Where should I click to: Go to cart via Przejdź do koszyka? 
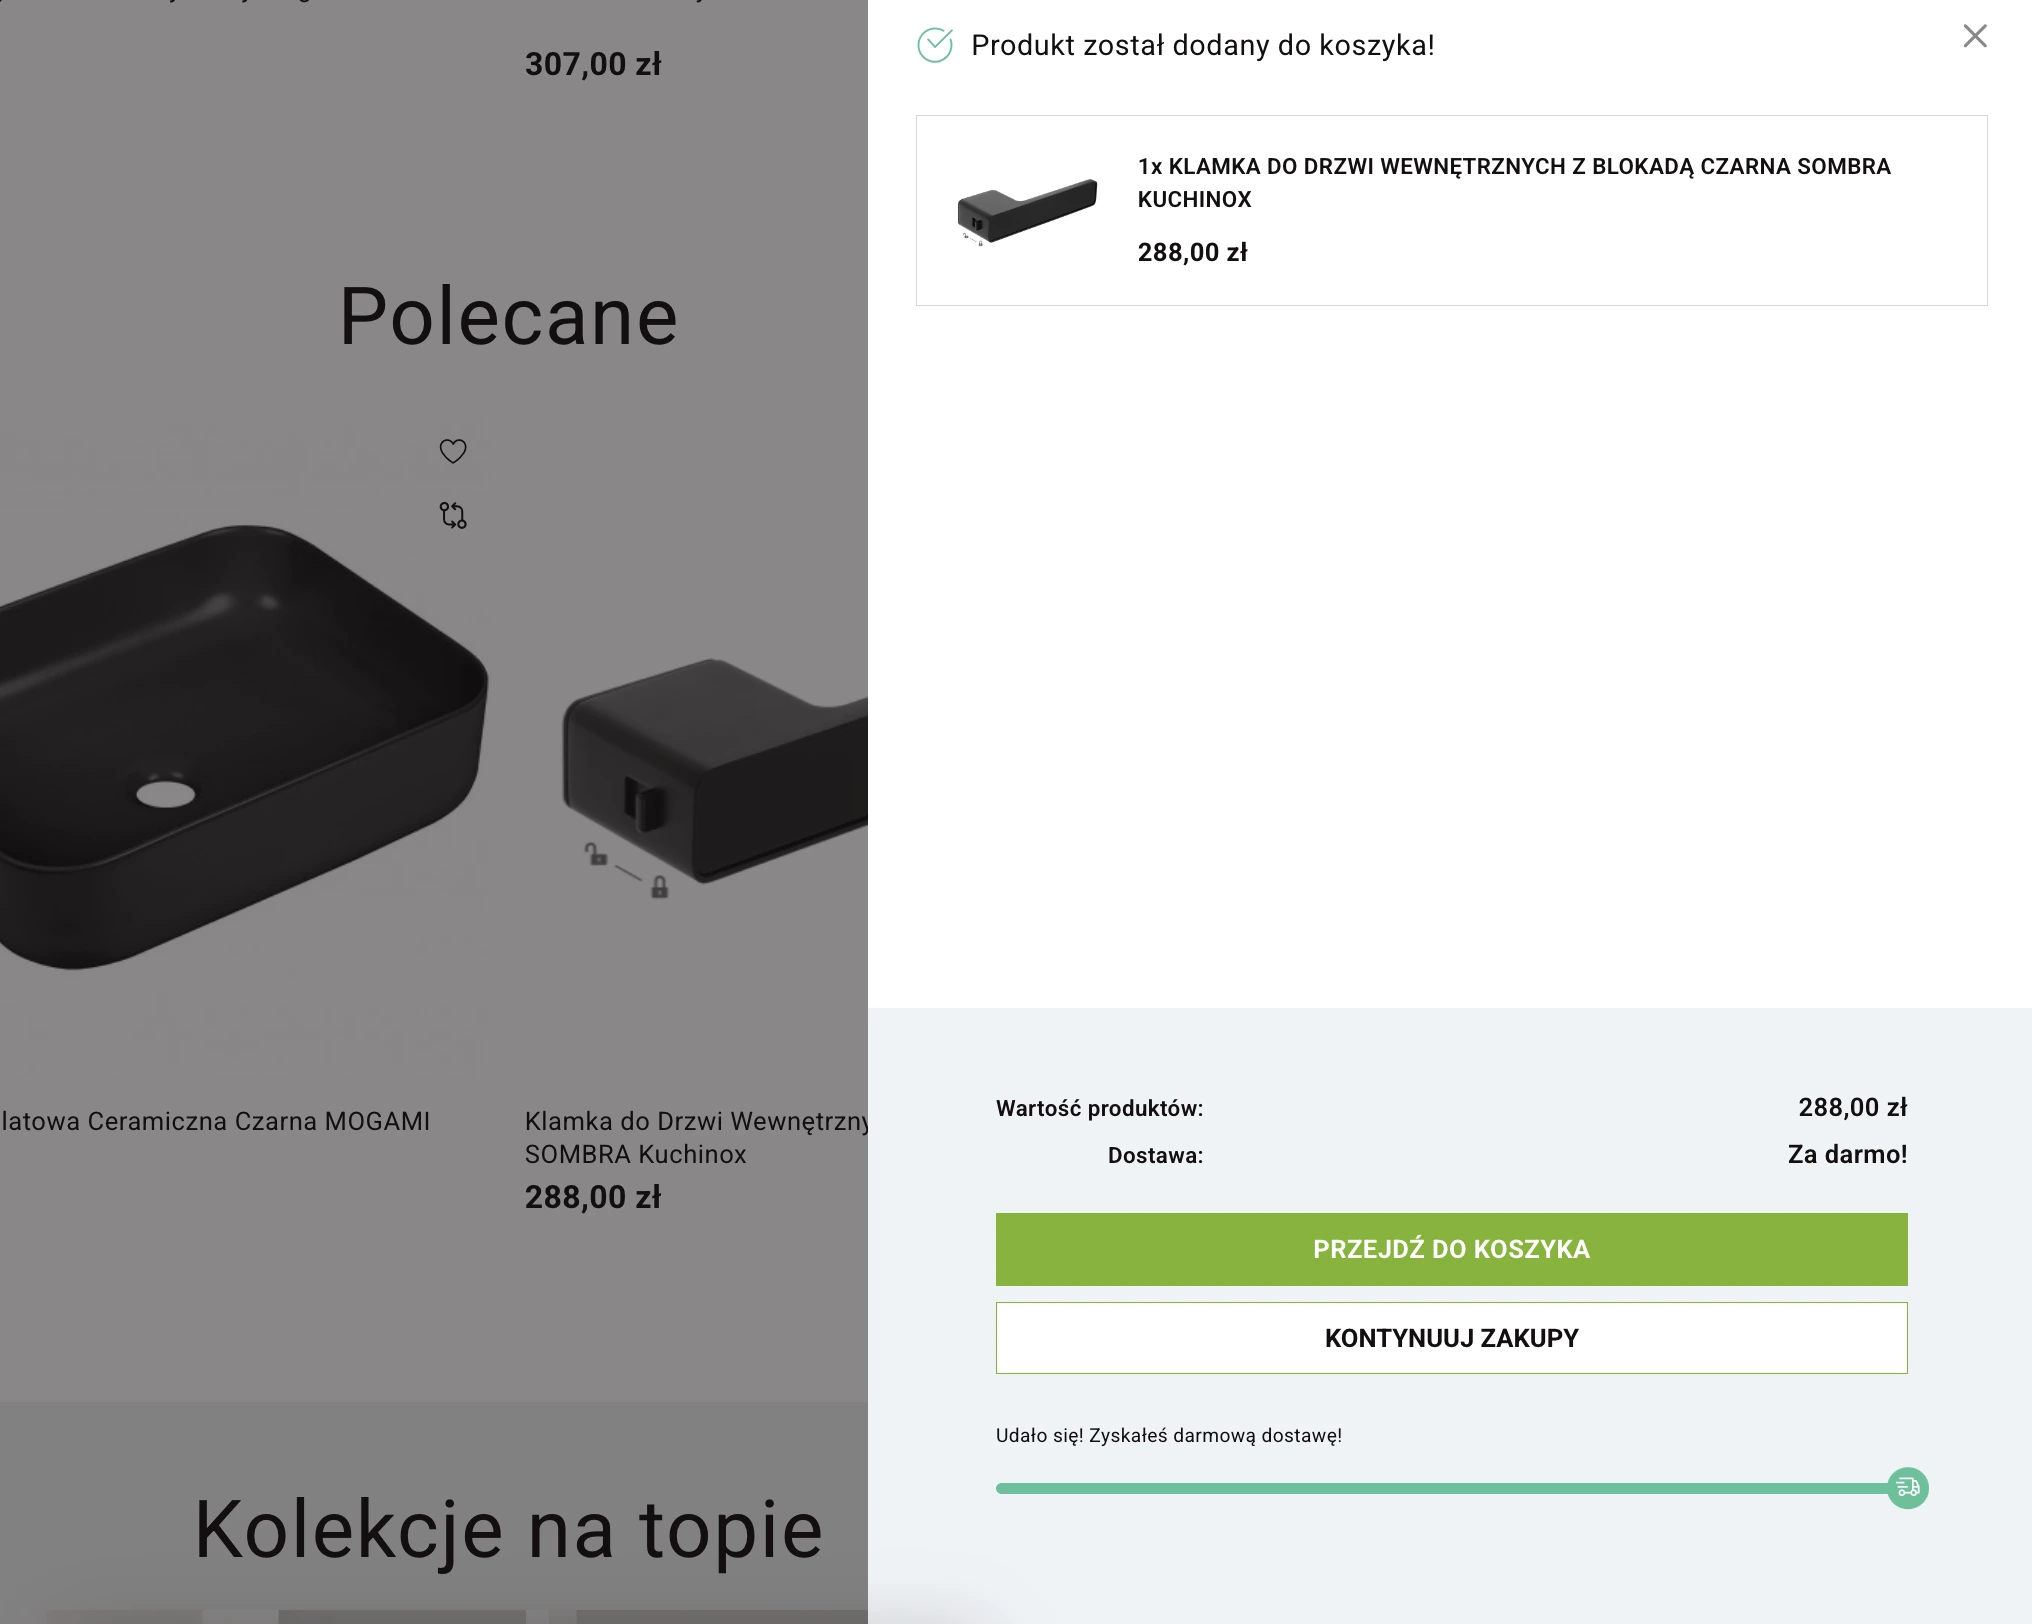pos(1451,1249)
